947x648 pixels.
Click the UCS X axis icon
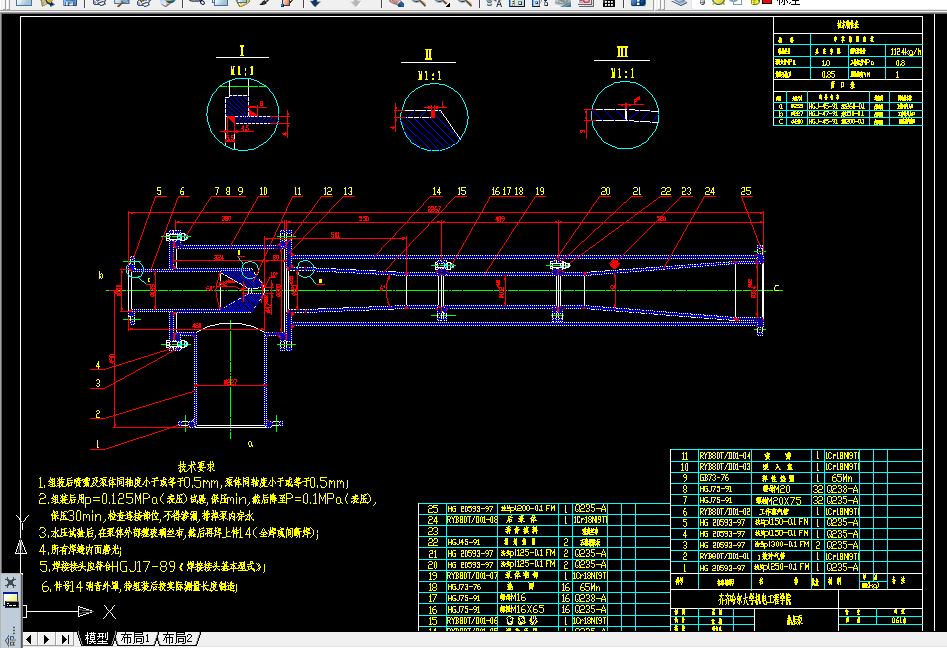[109, 612]
